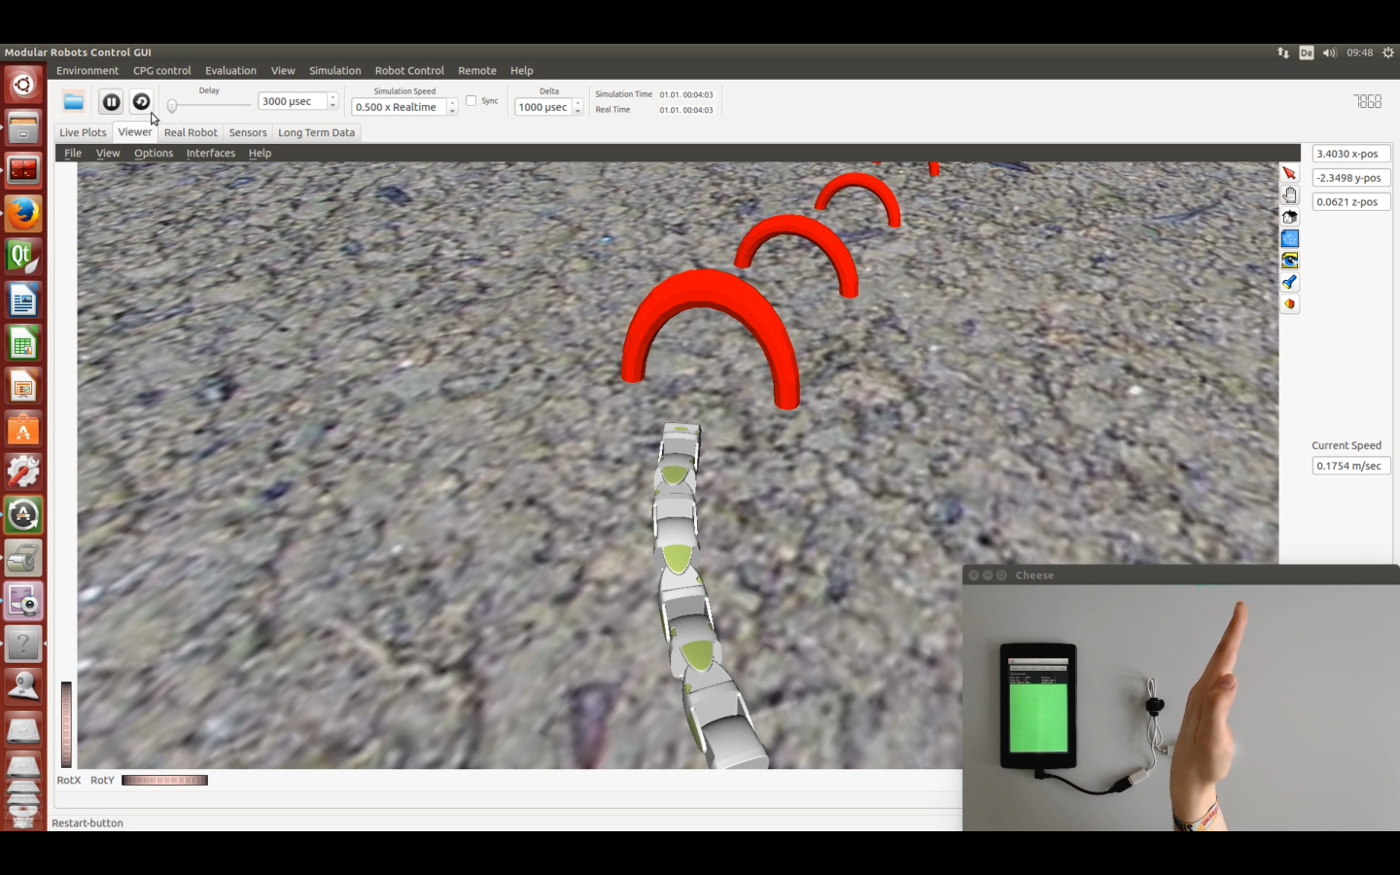
Task: Click the Delta value stepper arrows
Action: point(578,107)
